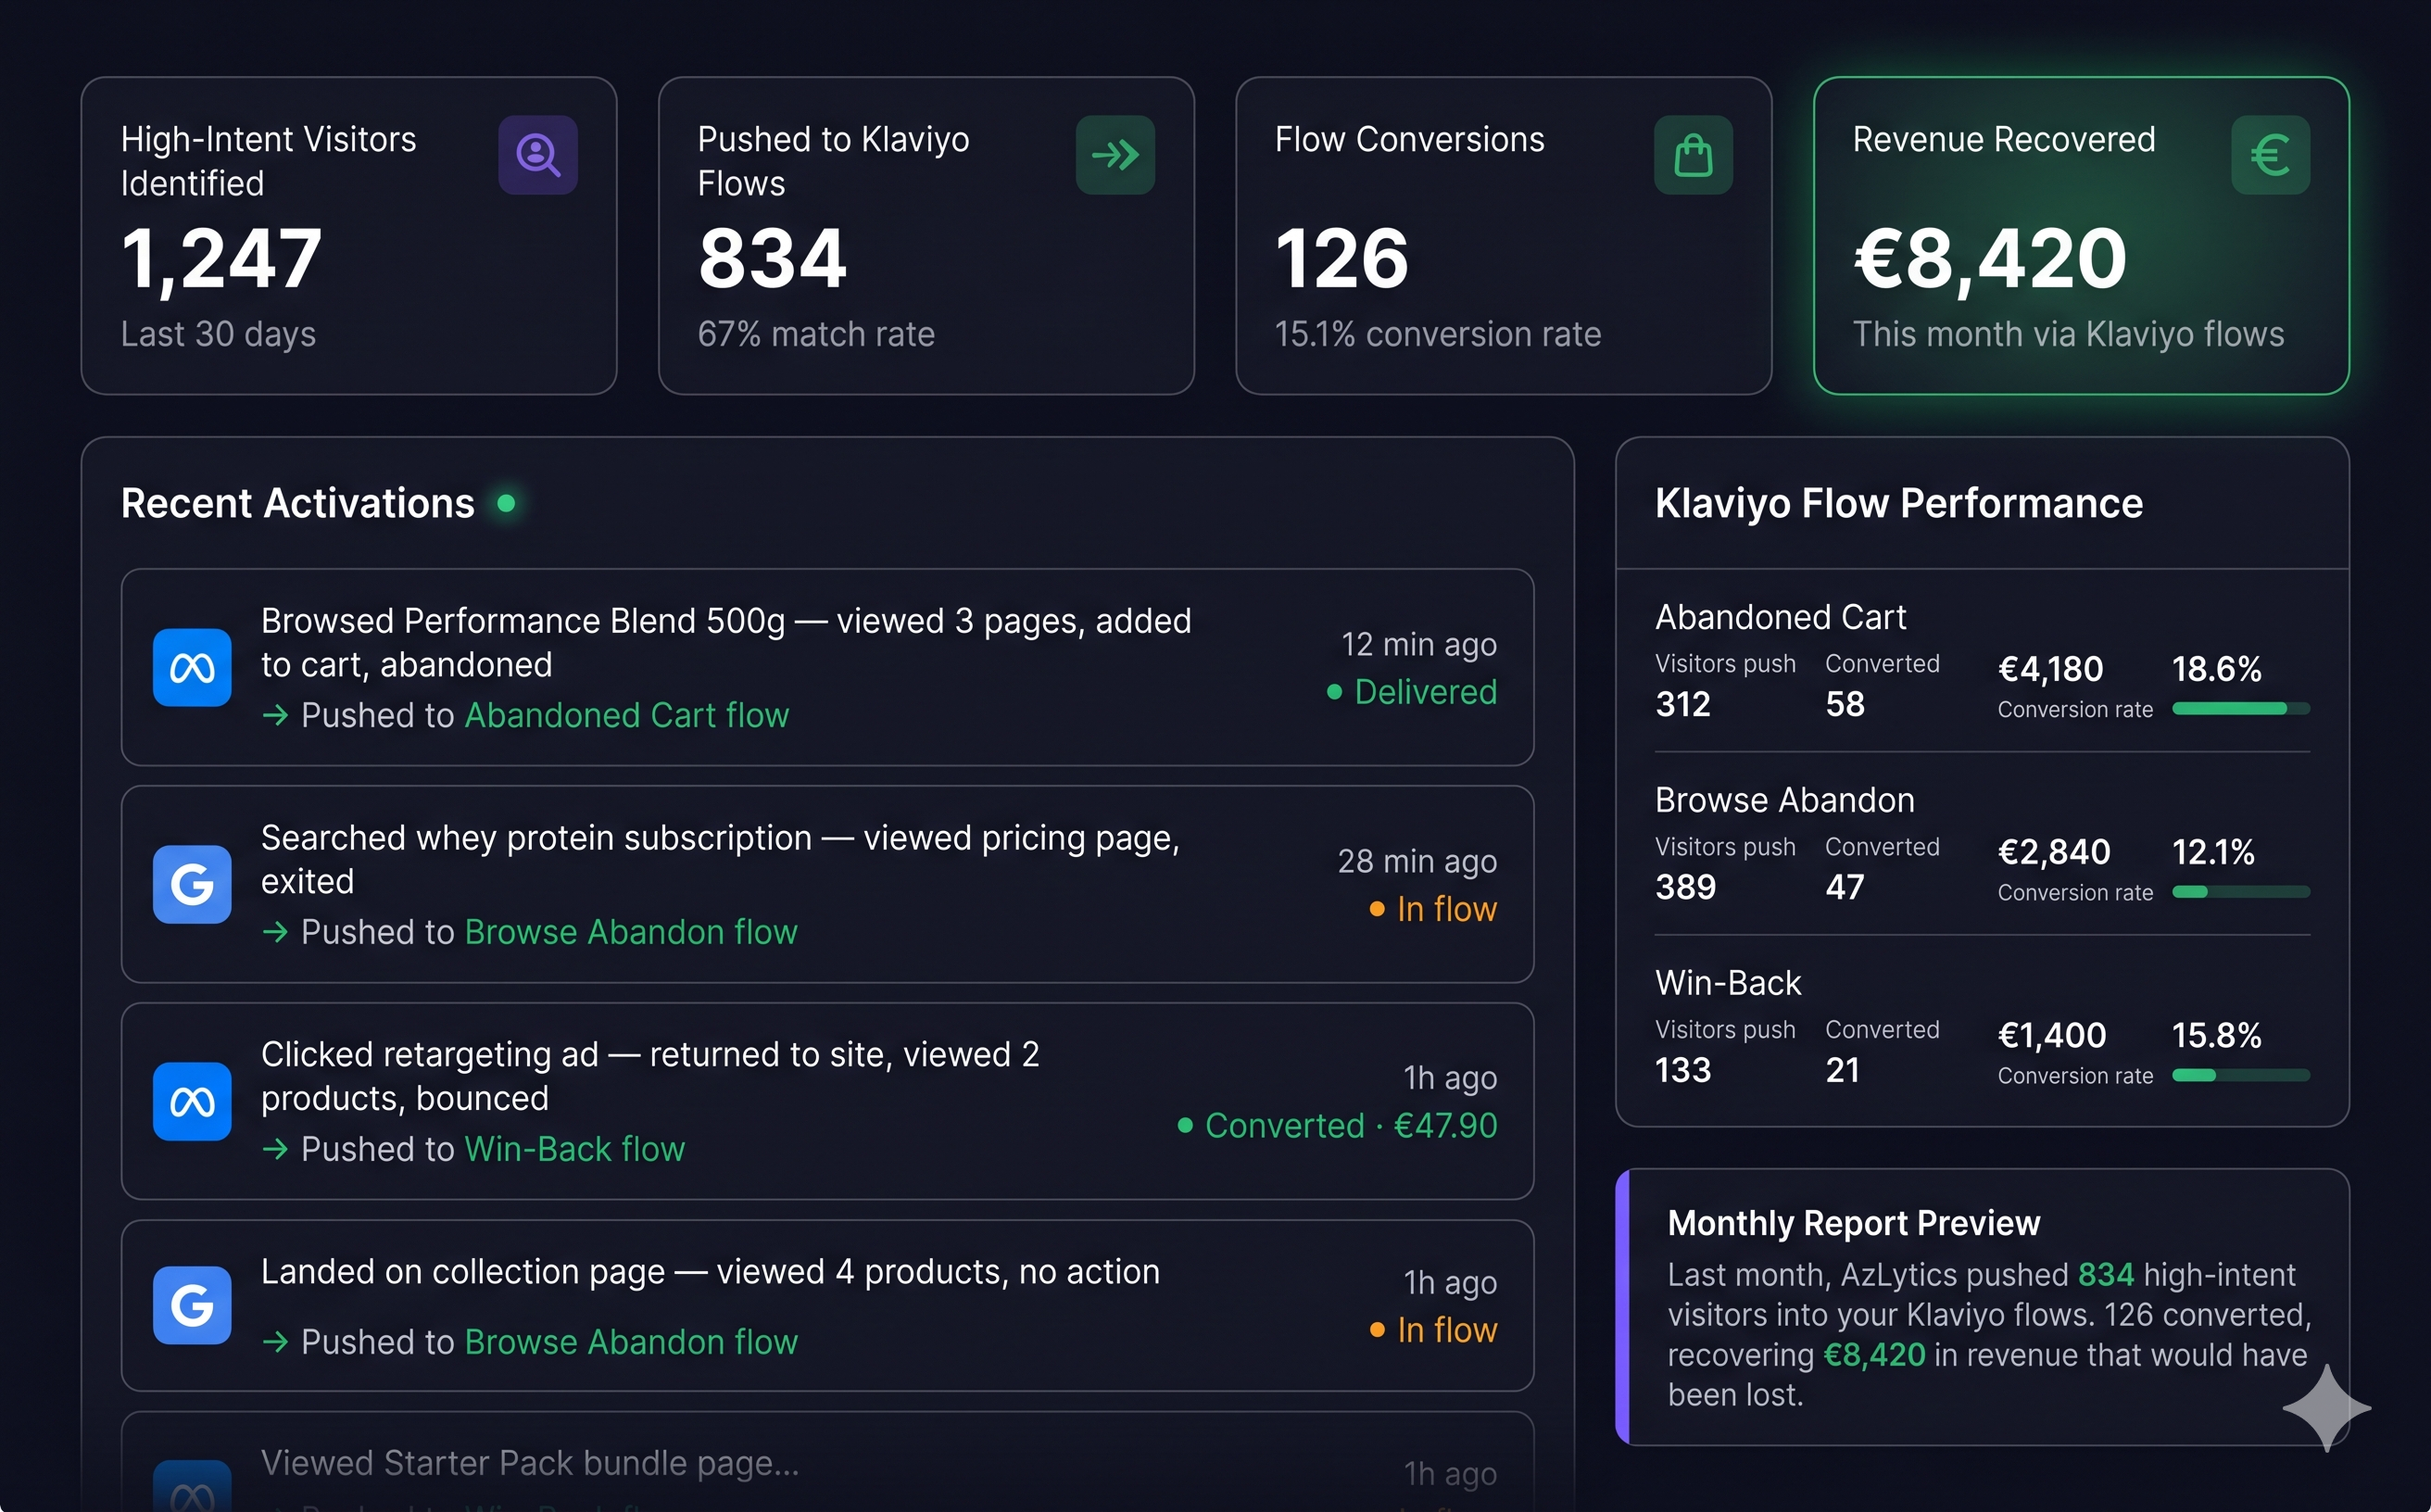The image size is (2431, 1512).
Task: Click the purple visitor search icon
Action: tap(538, 155)
